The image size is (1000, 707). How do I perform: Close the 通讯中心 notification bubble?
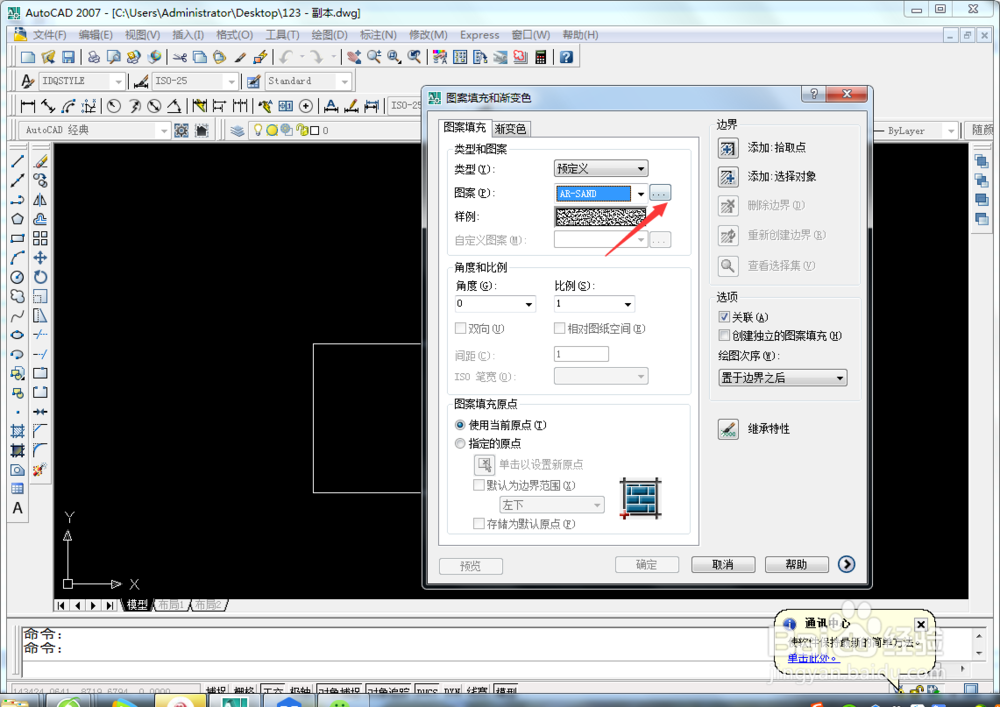coord(921,624)
